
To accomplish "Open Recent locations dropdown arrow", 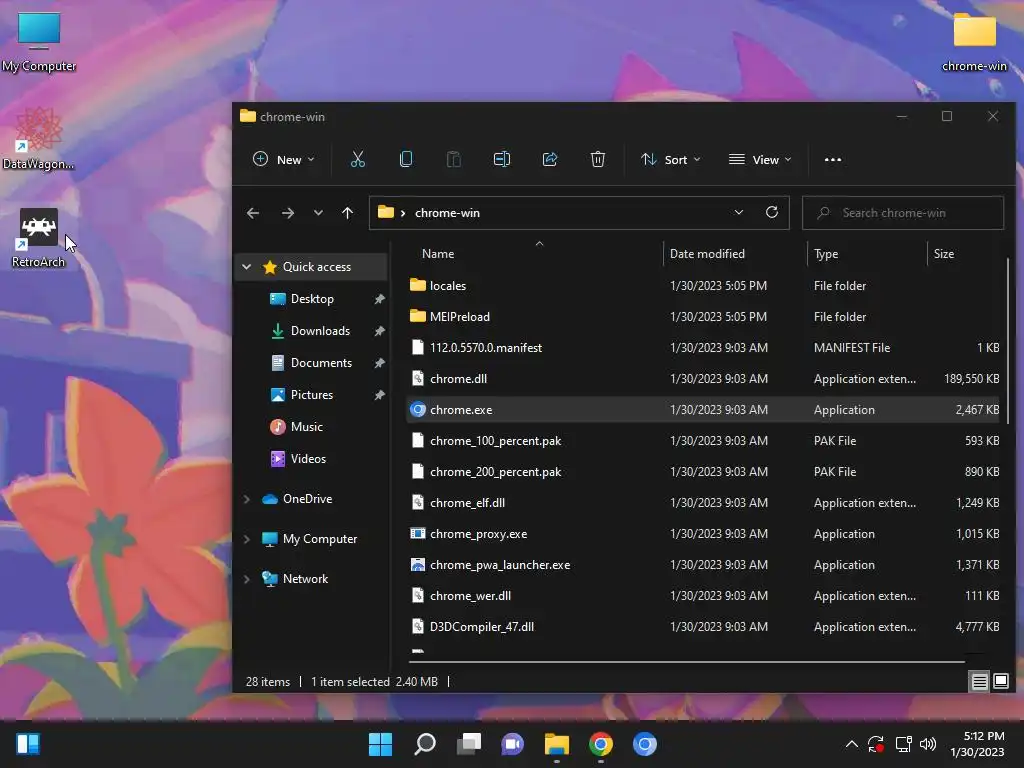I will pos(318,213).
